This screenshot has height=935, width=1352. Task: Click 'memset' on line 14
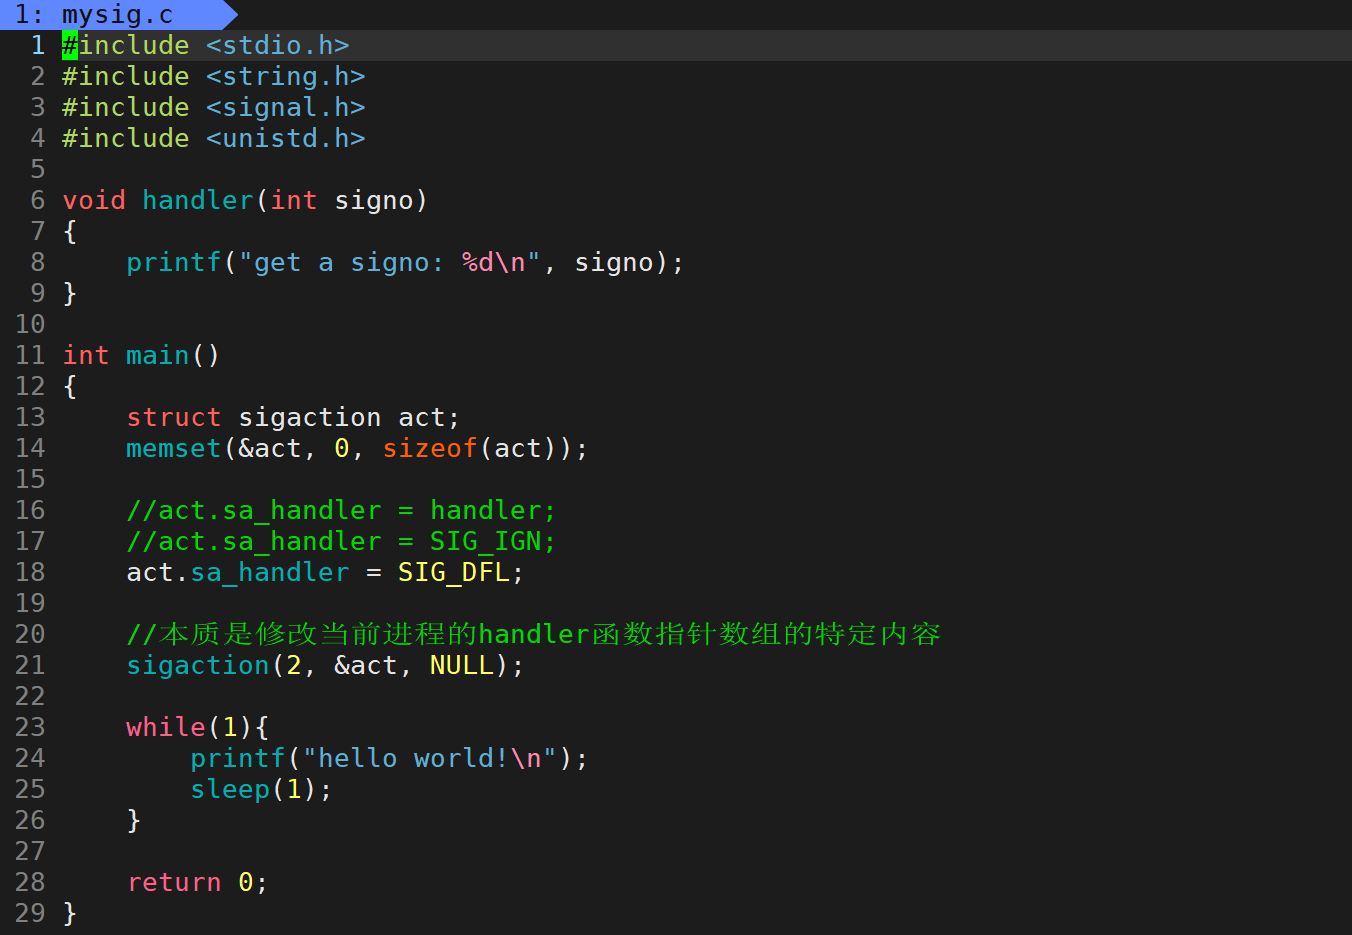click(174, 449)
